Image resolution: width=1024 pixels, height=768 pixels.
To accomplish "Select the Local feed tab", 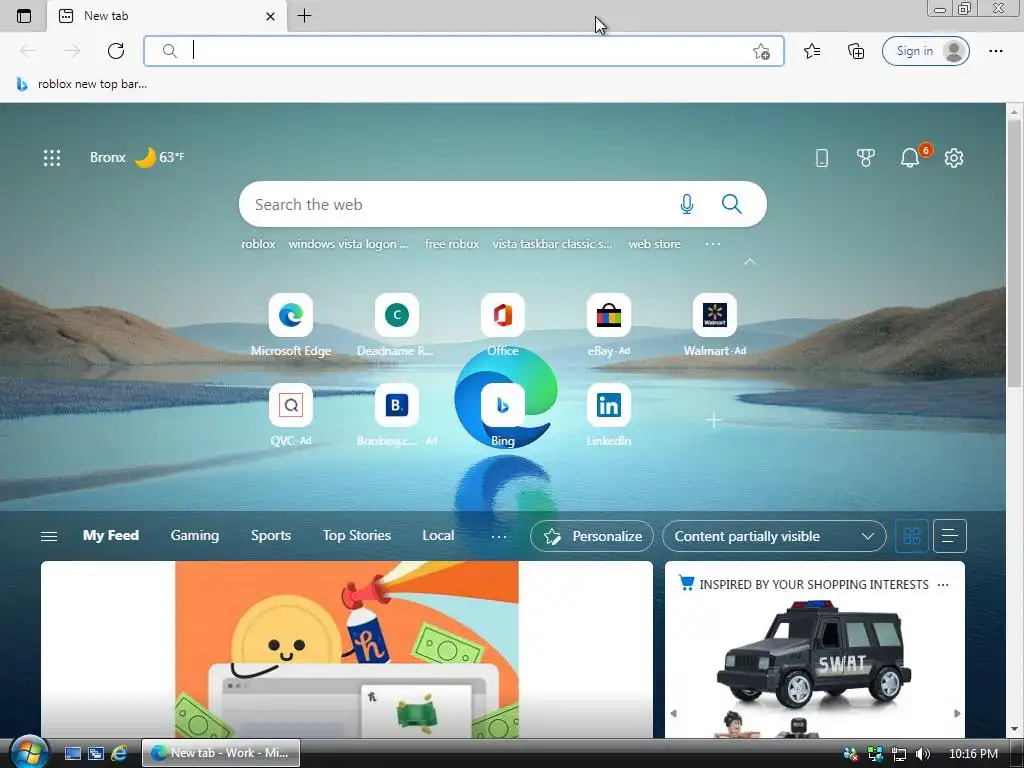I will coord(438,536).
